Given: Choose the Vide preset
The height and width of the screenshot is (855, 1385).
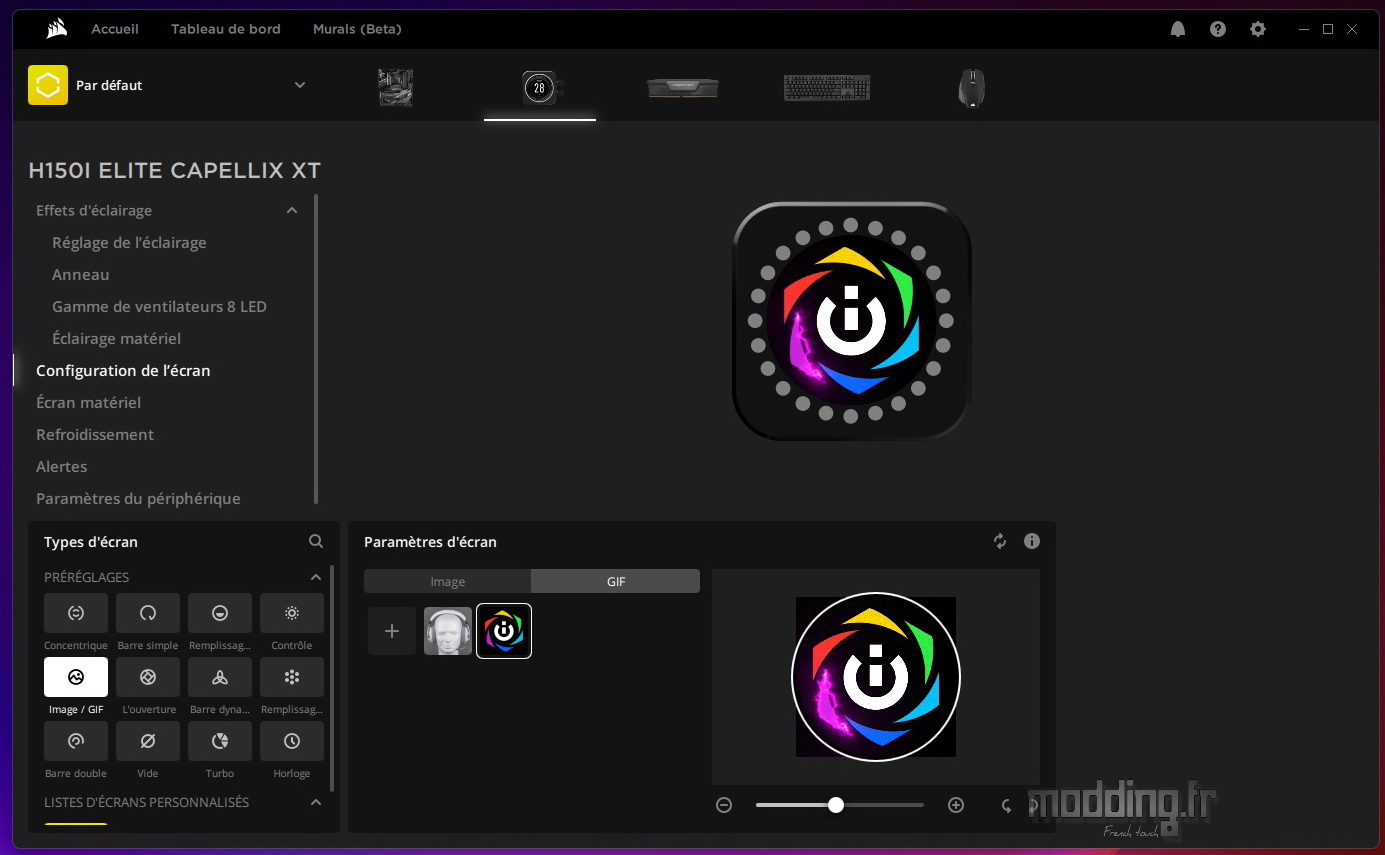Looking at the screenshot, I should [148, 741].
